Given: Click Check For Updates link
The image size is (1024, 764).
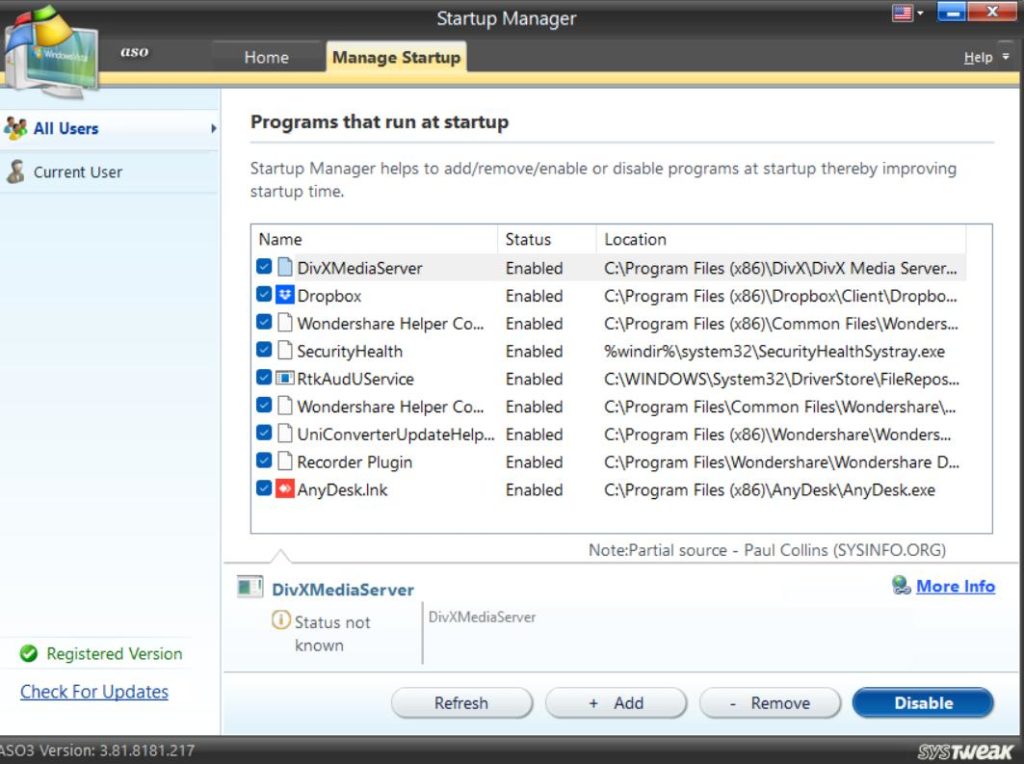Looking at the screenshot, I should [x=94, y=692].
